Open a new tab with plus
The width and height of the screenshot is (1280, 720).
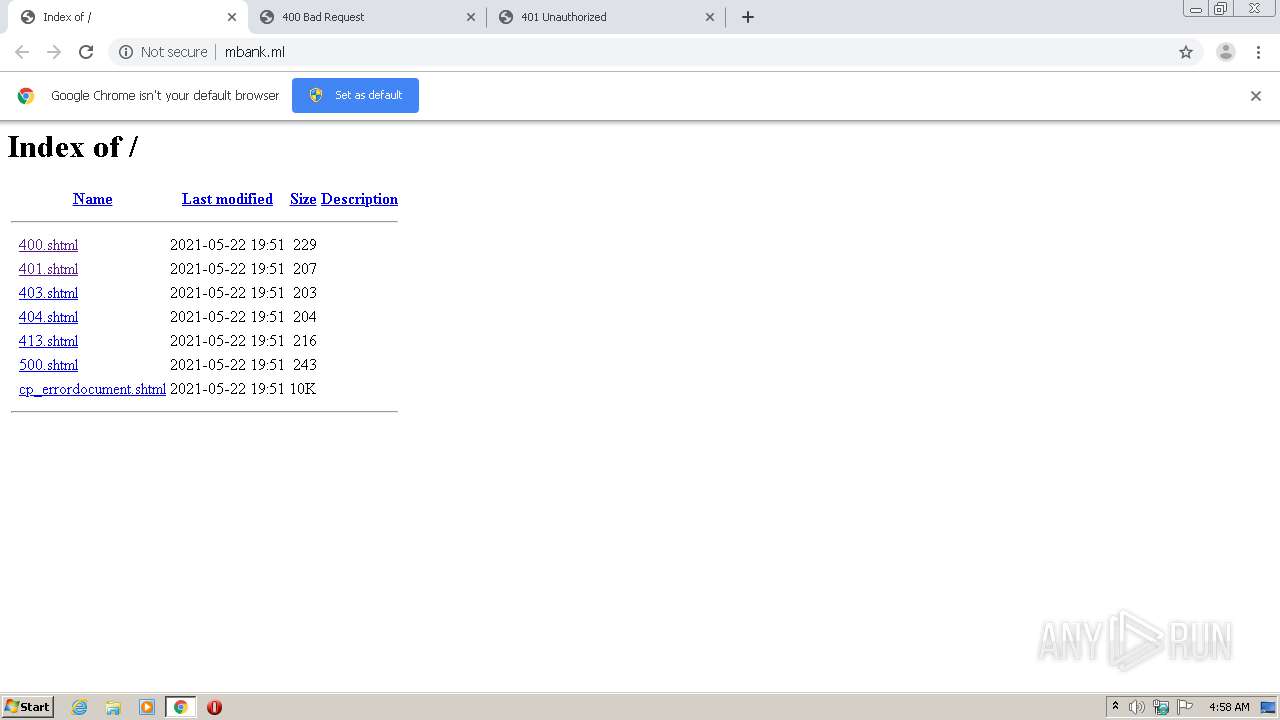748,17
